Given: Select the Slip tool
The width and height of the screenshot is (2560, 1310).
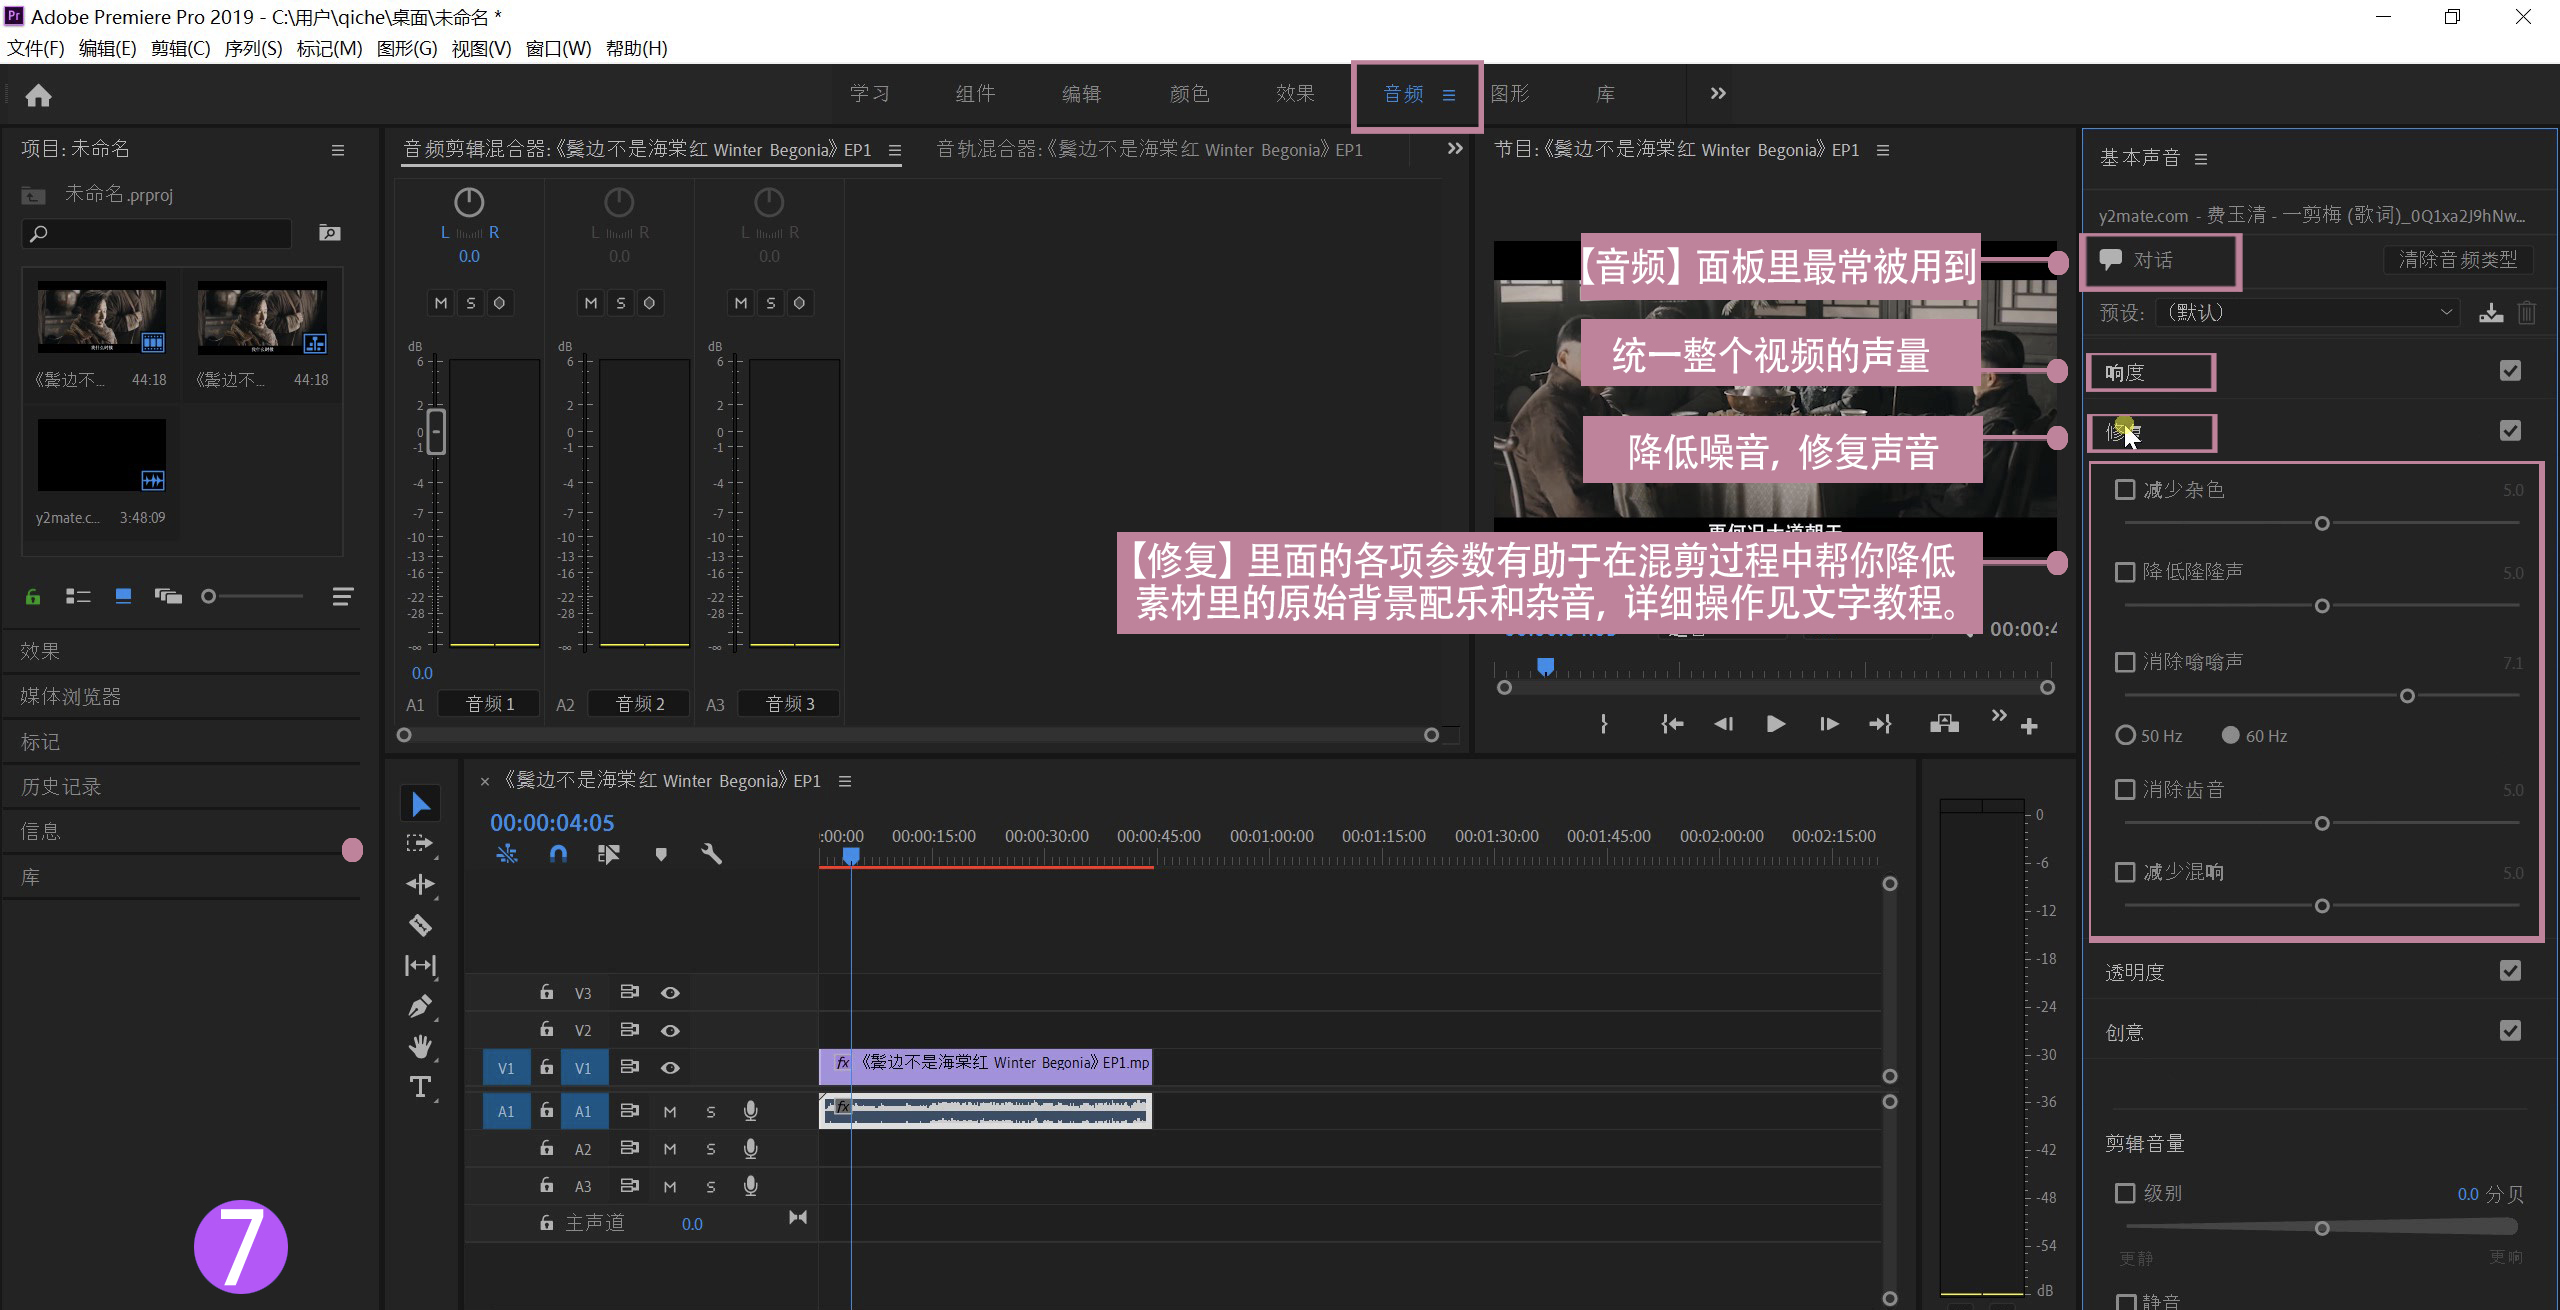Looking at the screenshot, I should (420, 965).
